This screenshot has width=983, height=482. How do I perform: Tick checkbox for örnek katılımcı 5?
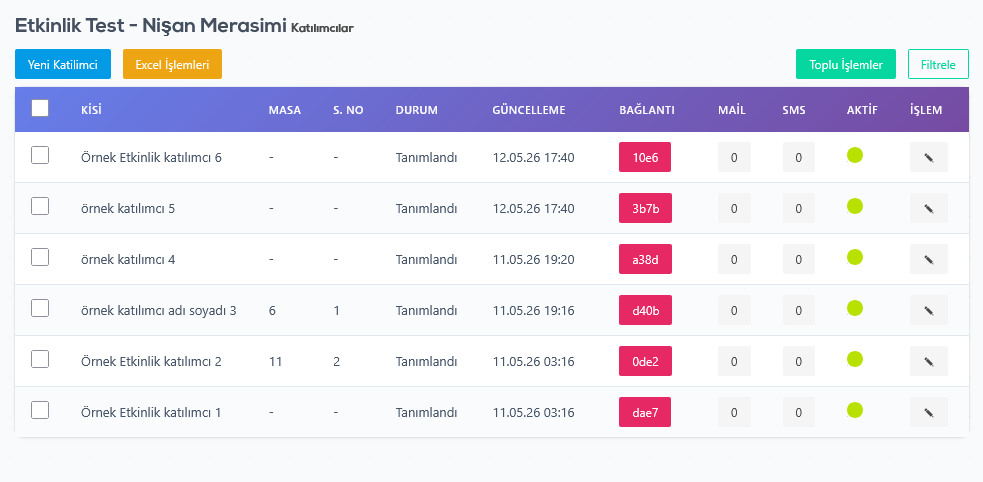40,206
